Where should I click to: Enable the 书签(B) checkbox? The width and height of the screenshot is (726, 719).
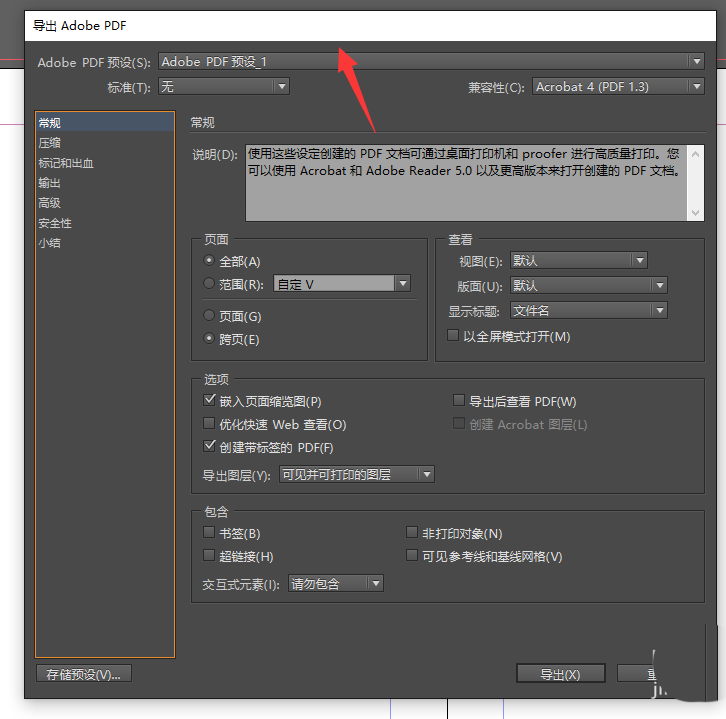(209, 532)
